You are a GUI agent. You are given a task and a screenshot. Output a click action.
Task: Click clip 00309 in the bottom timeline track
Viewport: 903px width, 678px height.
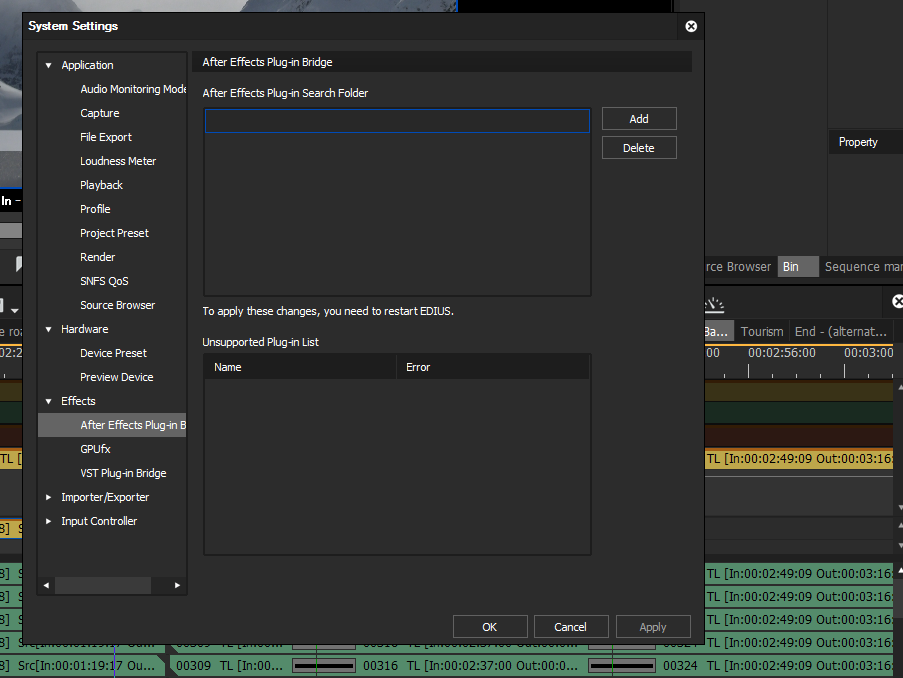pos(230,666)
